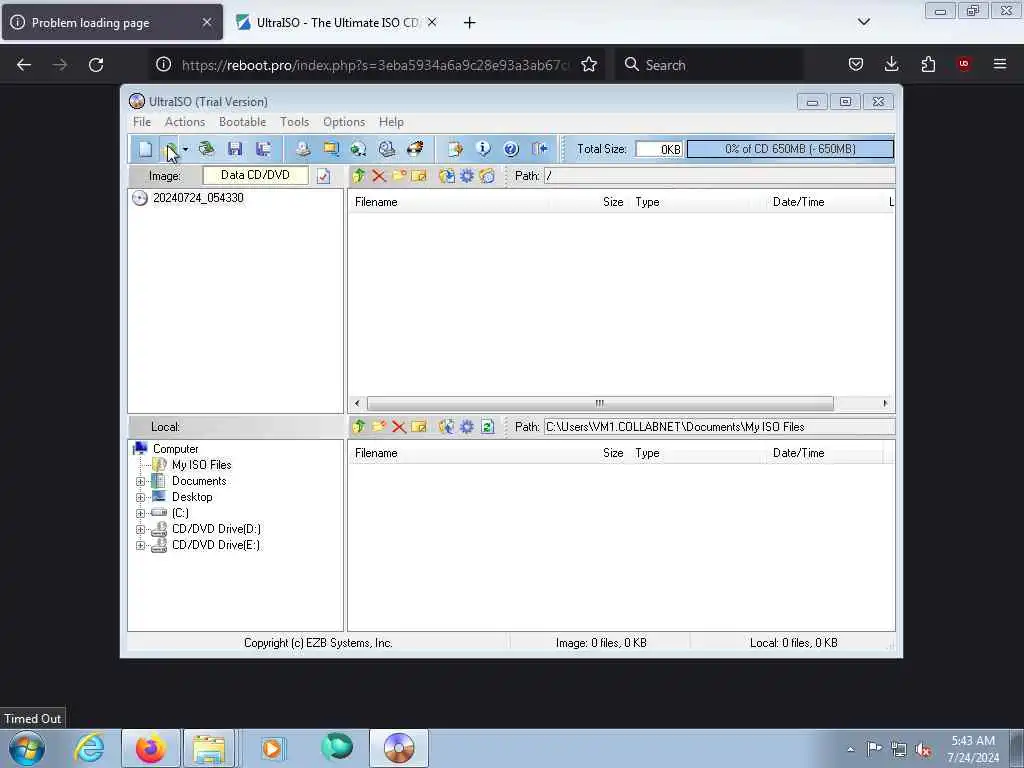Bookmark this page with the star icon

click(x=589, y=64)
